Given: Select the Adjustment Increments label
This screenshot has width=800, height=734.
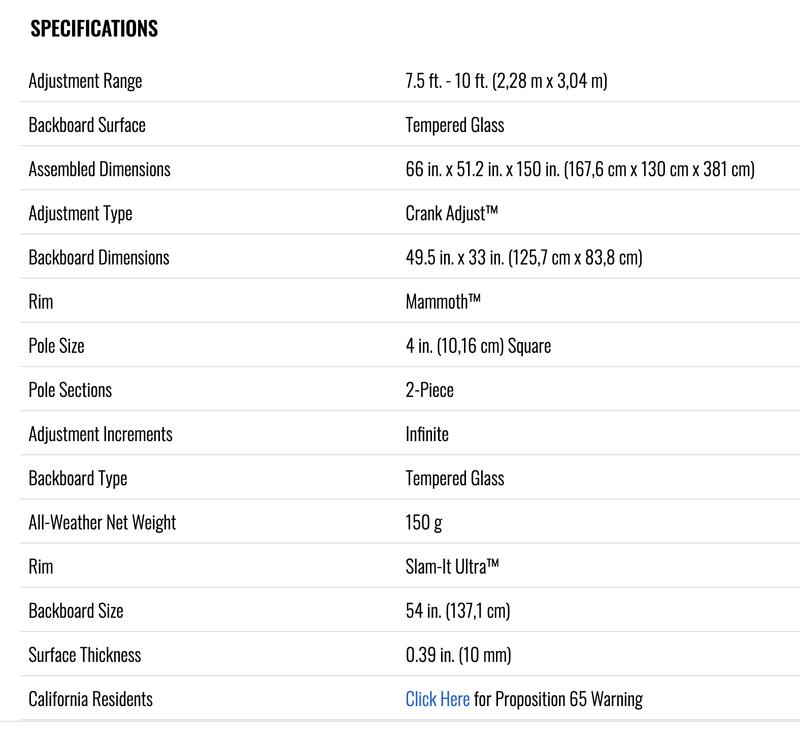Looking at the screenshot, I should click(x=100, y=434).
